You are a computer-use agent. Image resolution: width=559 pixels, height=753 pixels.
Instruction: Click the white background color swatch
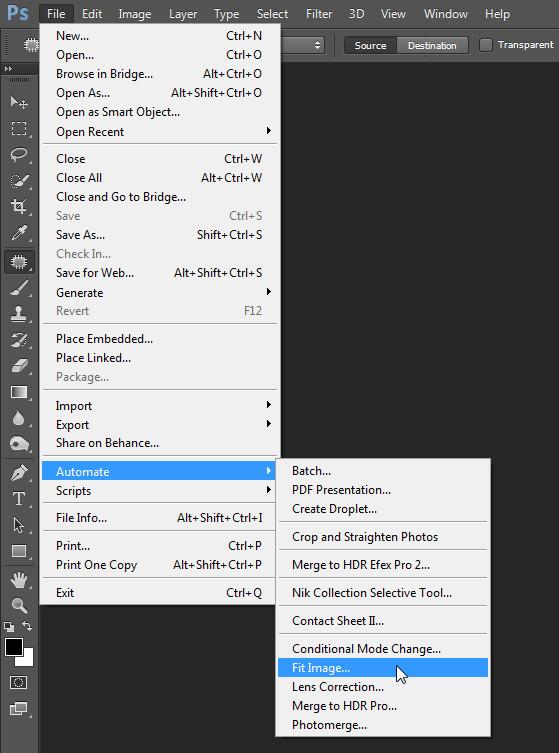click(x=27, y=660)
